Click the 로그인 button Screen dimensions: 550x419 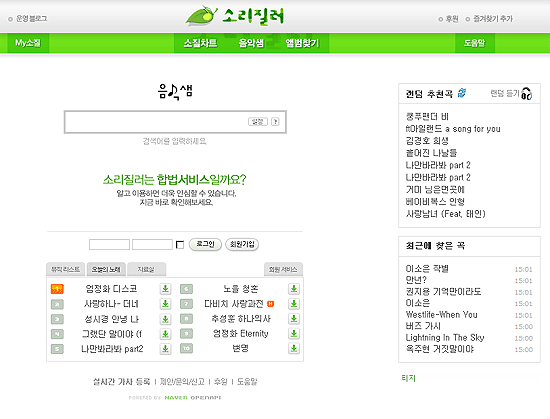[205, 244]
